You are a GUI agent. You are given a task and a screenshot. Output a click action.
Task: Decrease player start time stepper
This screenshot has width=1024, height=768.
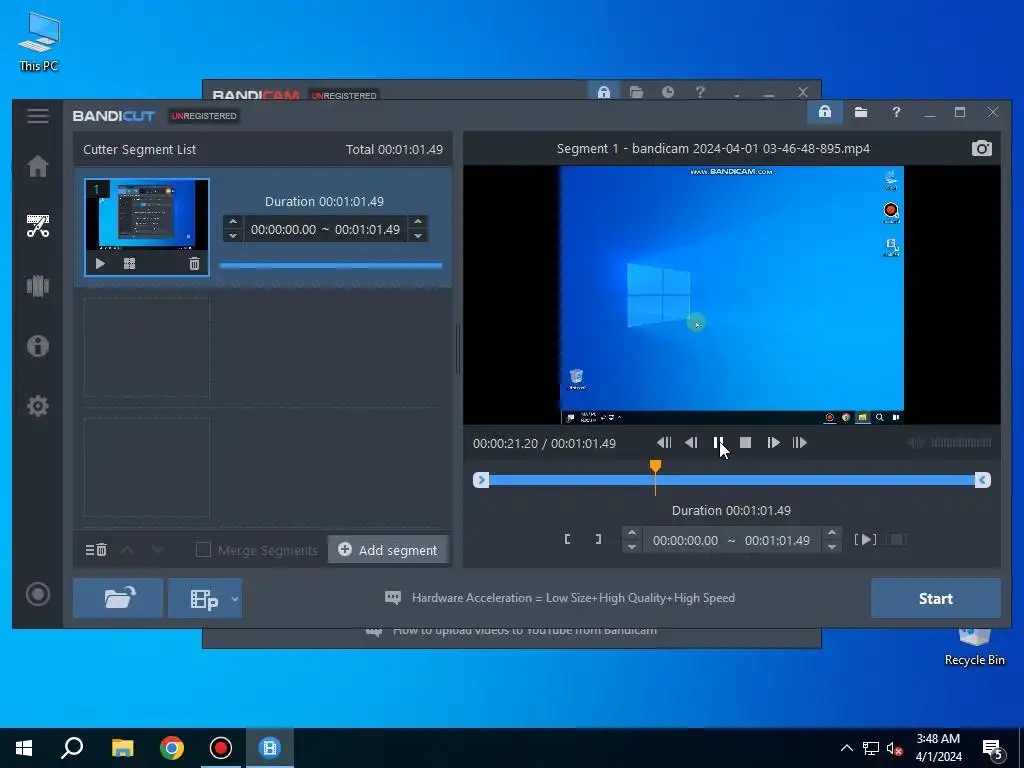[x=632, y=547]
